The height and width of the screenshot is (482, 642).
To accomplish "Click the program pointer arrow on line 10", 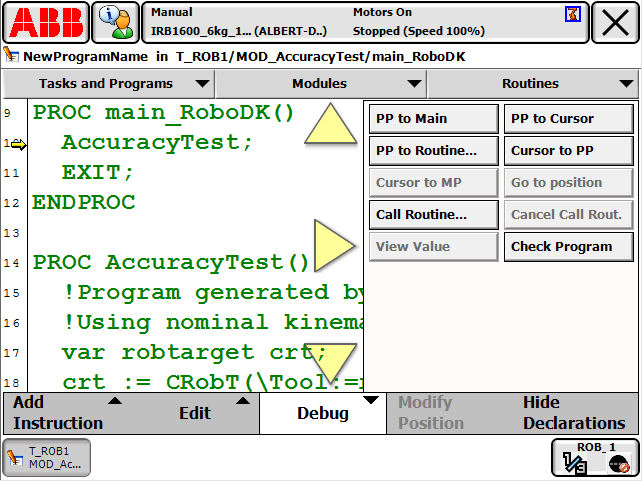I will pyautogui.click(x=18, y=144).
